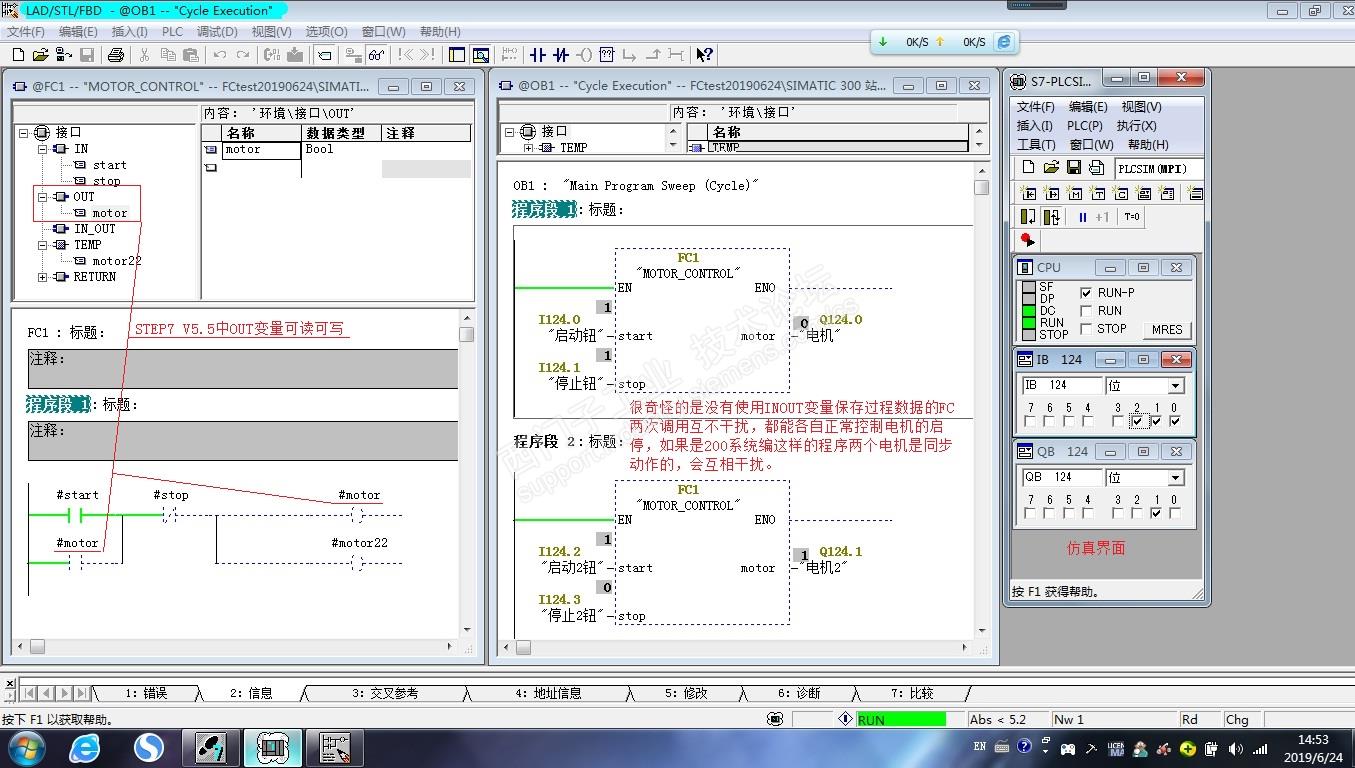
Task: Switch to the 3: 交叉参考 tab
Action: (x=385, y=693)
